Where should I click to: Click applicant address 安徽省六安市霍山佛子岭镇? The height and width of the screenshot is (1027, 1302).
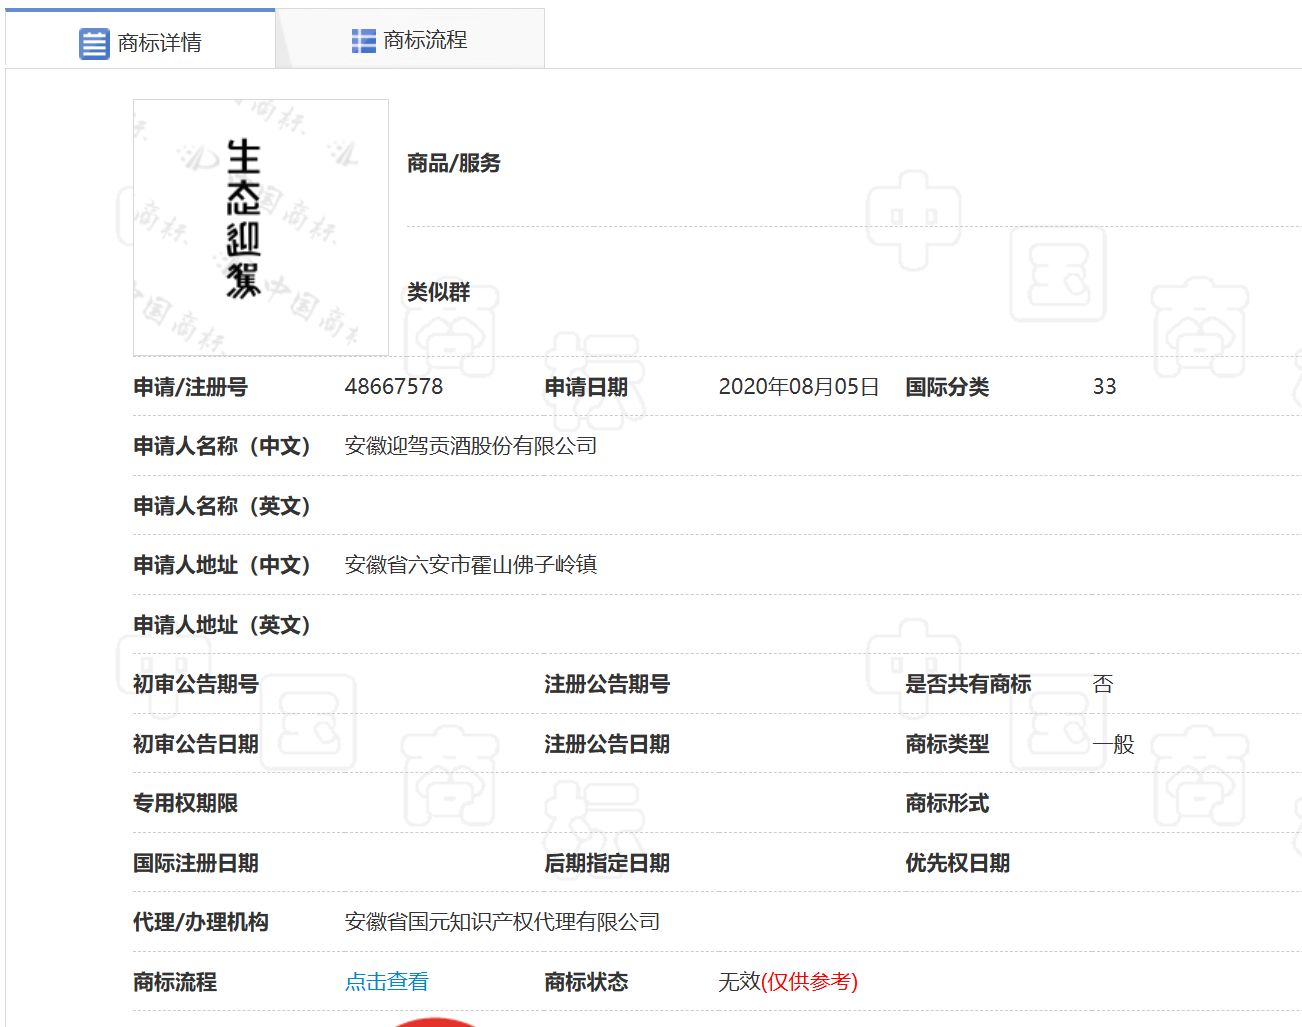click(470, 565)
